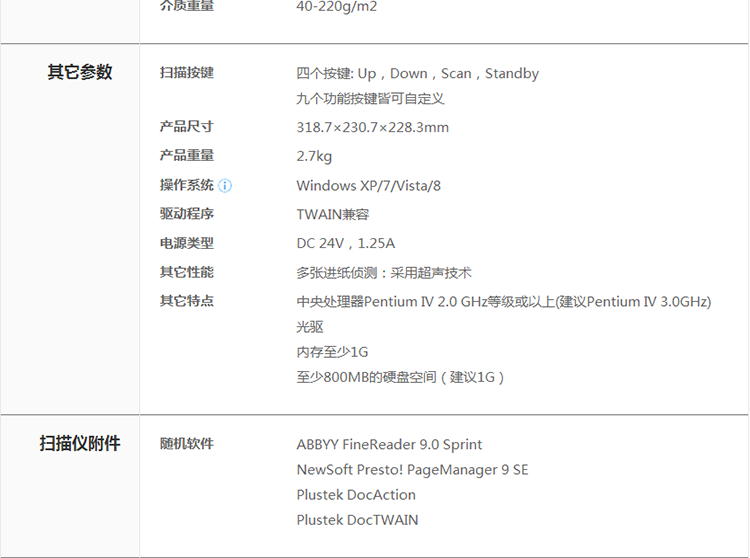750x558 pixels.
Task: Click text 四个按键: Up，Down，Scan，Standby
Action: pos(418,74)
